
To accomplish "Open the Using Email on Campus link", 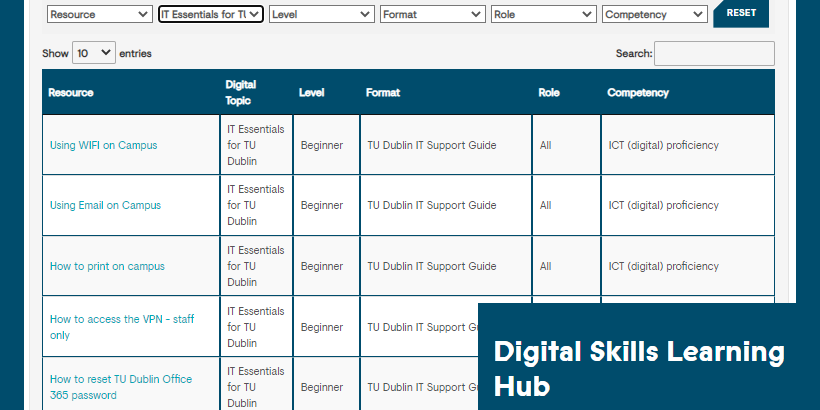I will click(105, 206).
